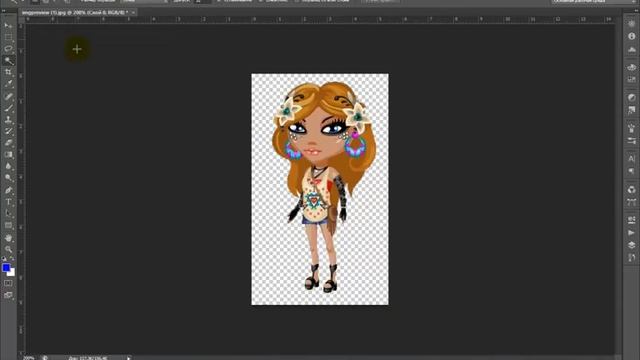
Task: Select the Horizontal Type tool
Action: [8, 202]
